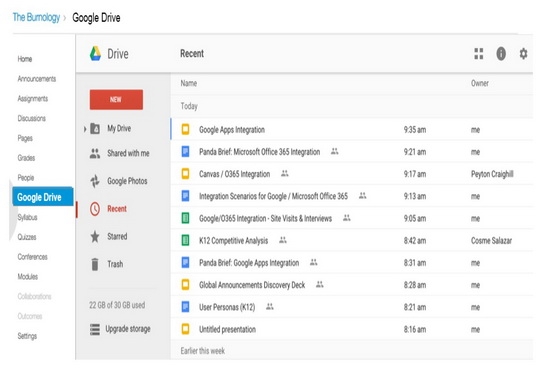Open the view details info icon
The height and width of the screenshot is (370, 540).
(x=501, y=54)
